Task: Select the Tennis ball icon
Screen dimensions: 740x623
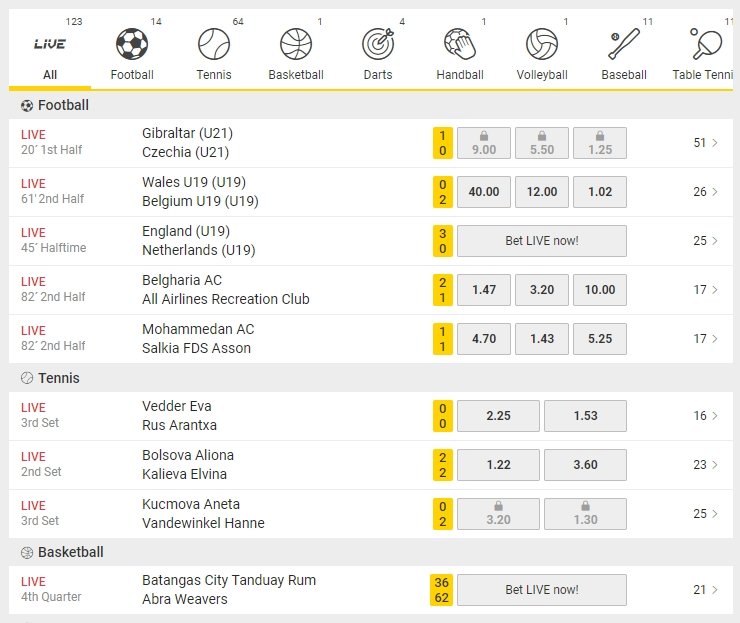Action: coord(214,44)
